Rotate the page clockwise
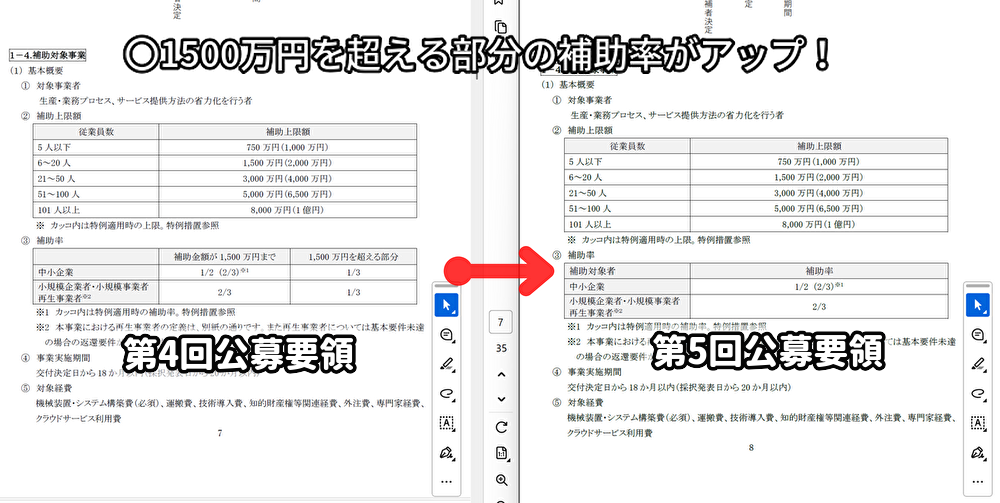Screen dimensions: 1000x503 pyautogui.click(x=502, y=427)
